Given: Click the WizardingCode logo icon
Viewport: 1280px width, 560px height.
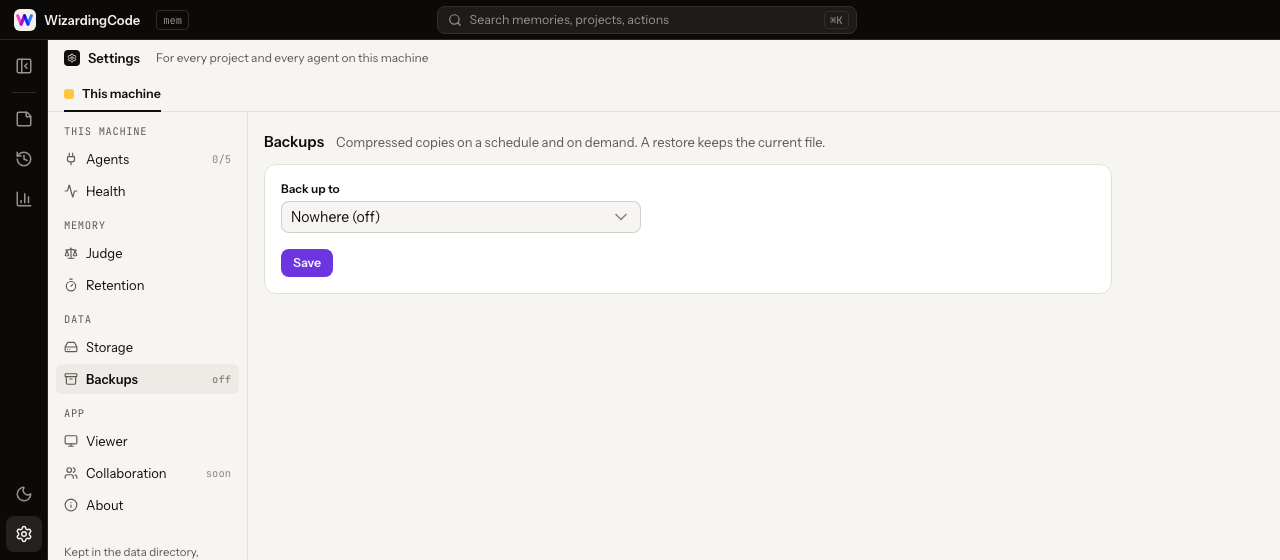Looking at the screenshot, I should point(25,20).
